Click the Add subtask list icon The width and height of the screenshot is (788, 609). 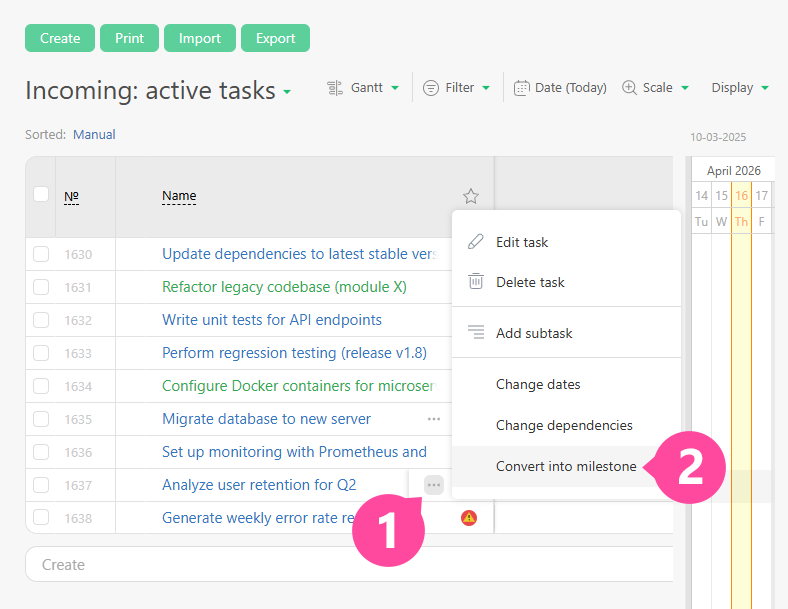pyautogui.click(x=476, y=333)
